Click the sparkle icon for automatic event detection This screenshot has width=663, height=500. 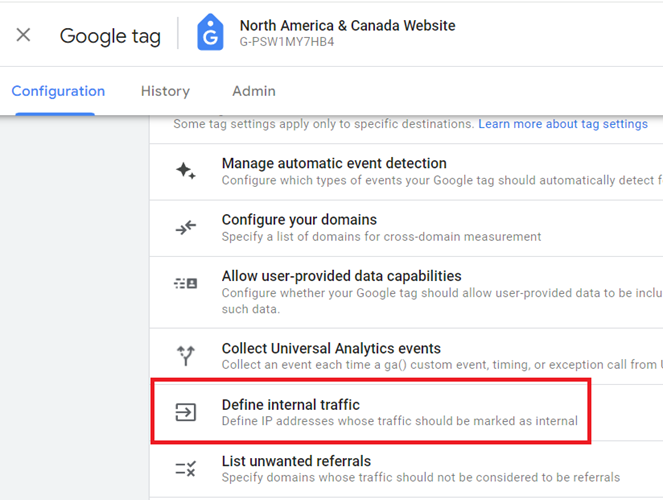(186, 171)
